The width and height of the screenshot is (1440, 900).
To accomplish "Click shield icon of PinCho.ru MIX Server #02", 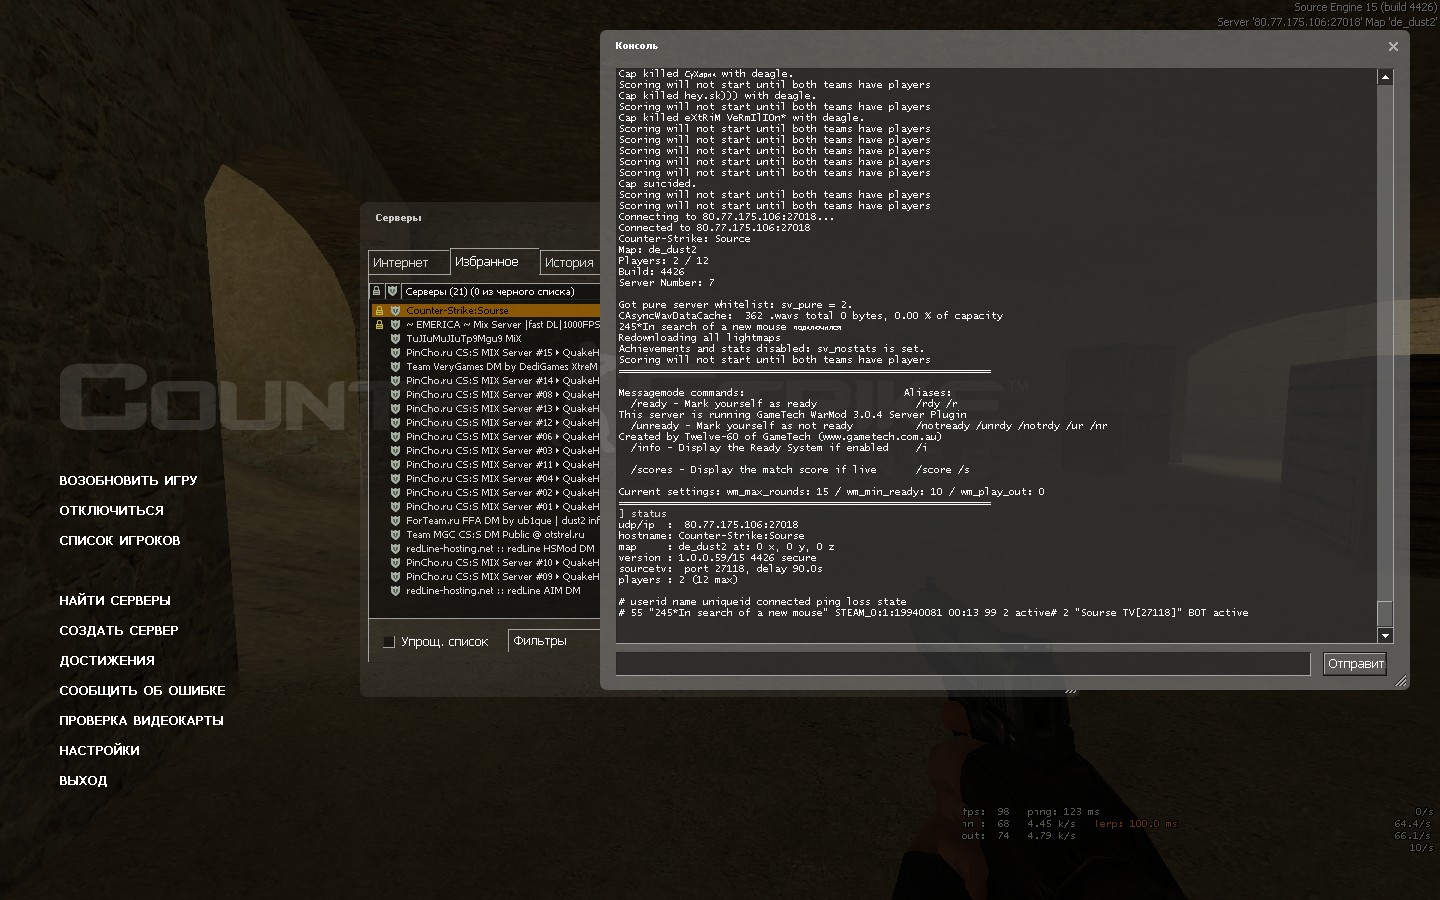I will click(395, 493).
